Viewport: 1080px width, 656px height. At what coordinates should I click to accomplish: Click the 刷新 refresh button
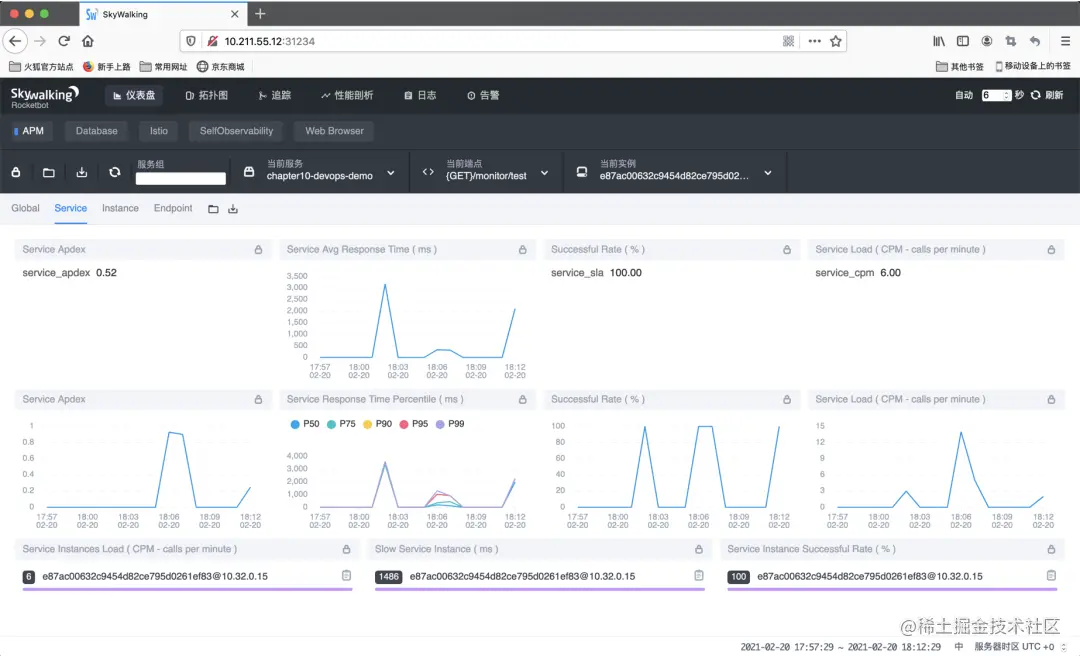1047,95
